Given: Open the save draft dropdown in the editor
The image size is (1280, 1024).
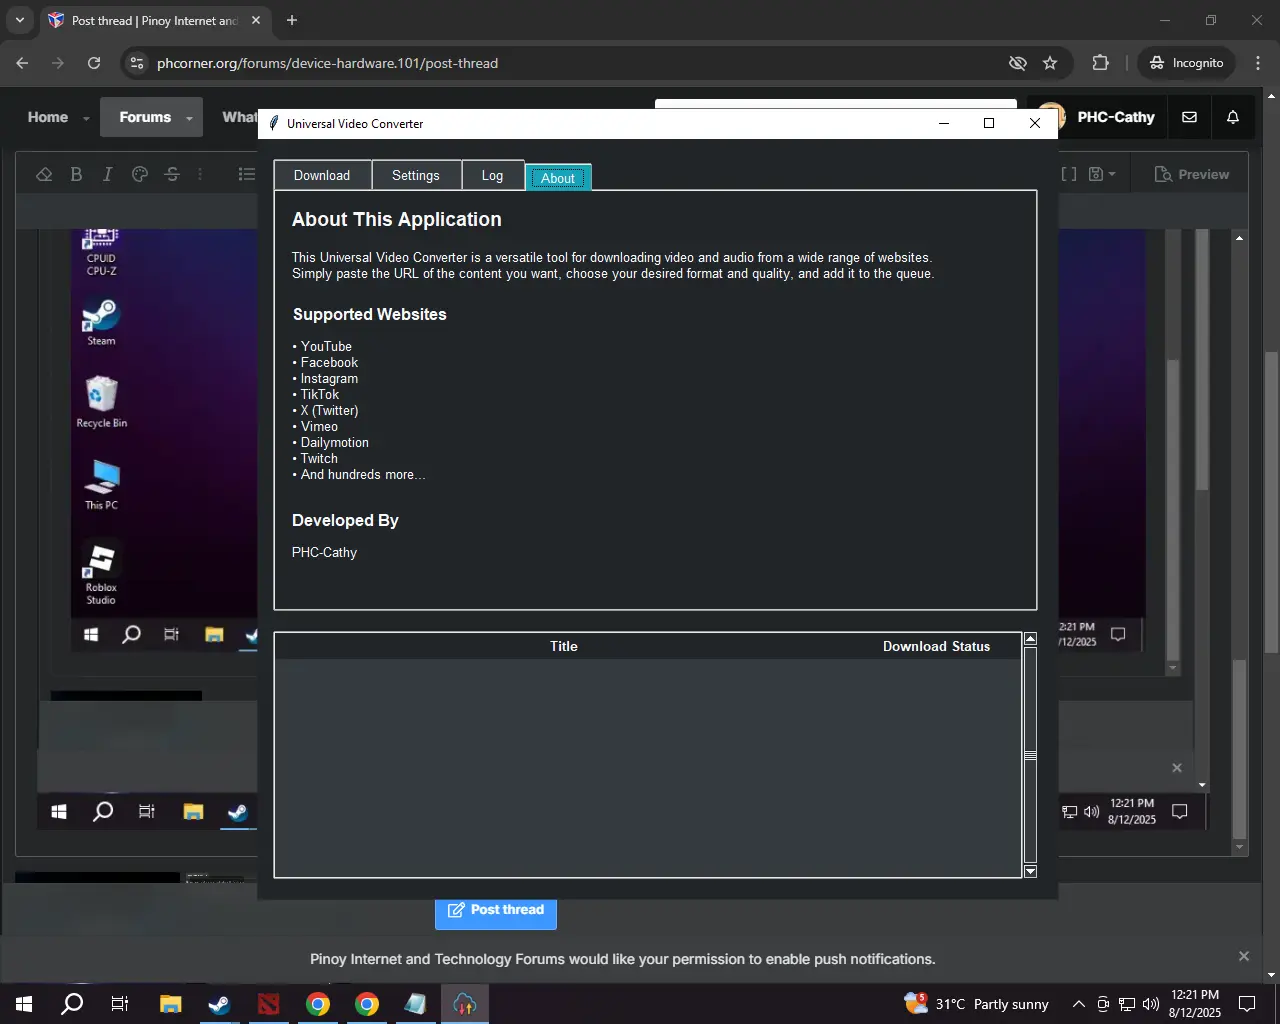Looking at the screenshot, I should 1102,174.
